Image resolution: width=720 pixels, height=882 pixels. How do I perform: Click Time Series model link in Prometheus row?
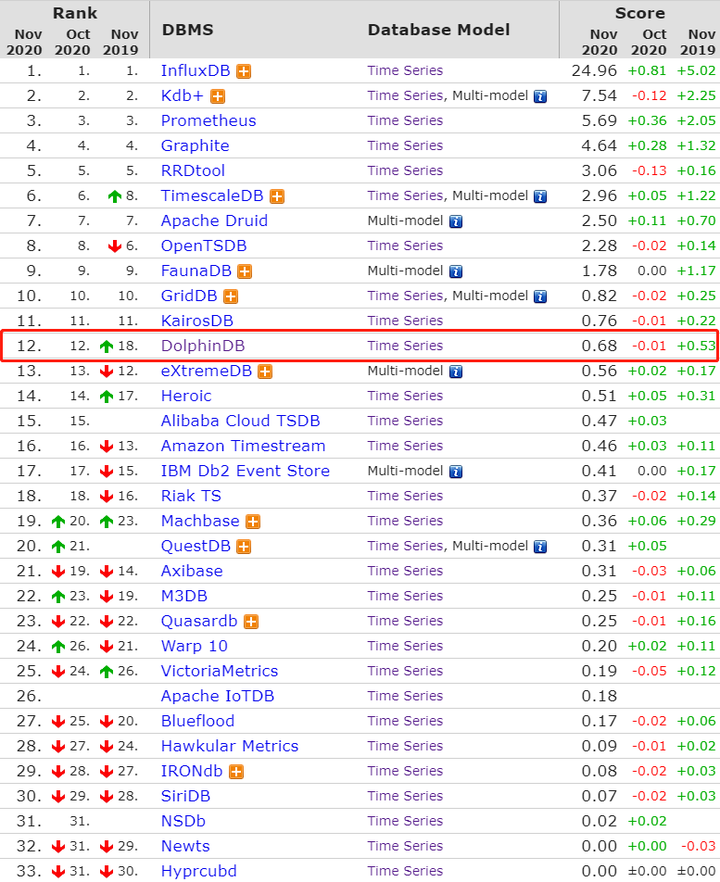(x=405, y=121)
